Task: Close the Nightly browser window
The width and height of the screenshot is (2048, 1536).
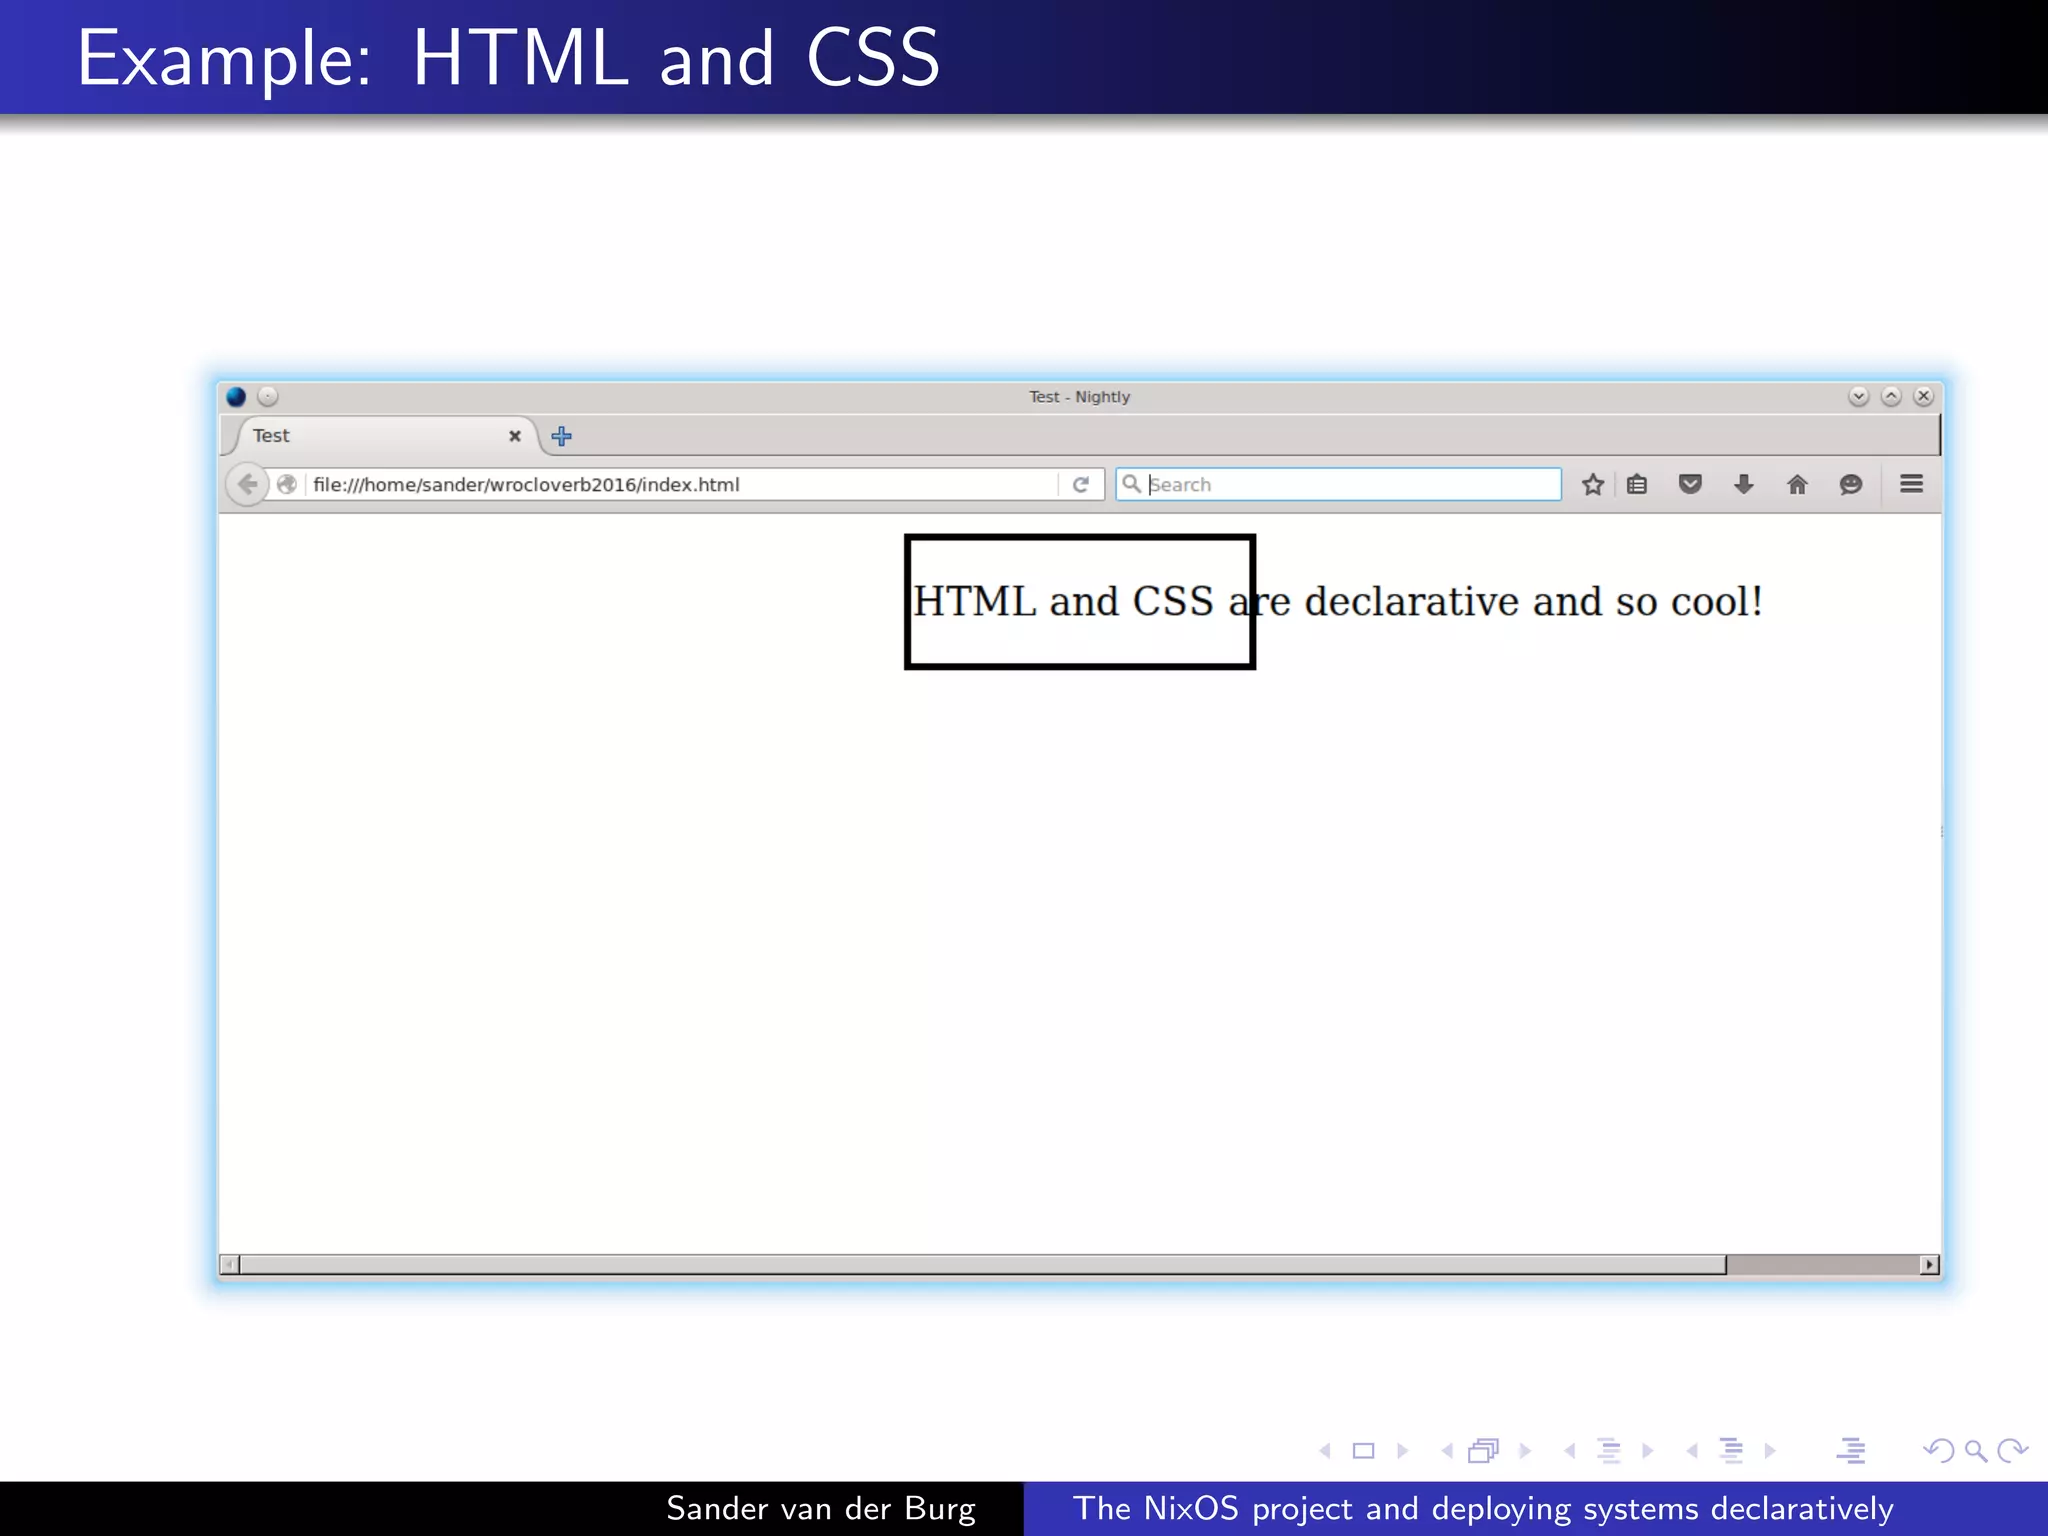Action: pyautogui.click(x=1924, y=397)
